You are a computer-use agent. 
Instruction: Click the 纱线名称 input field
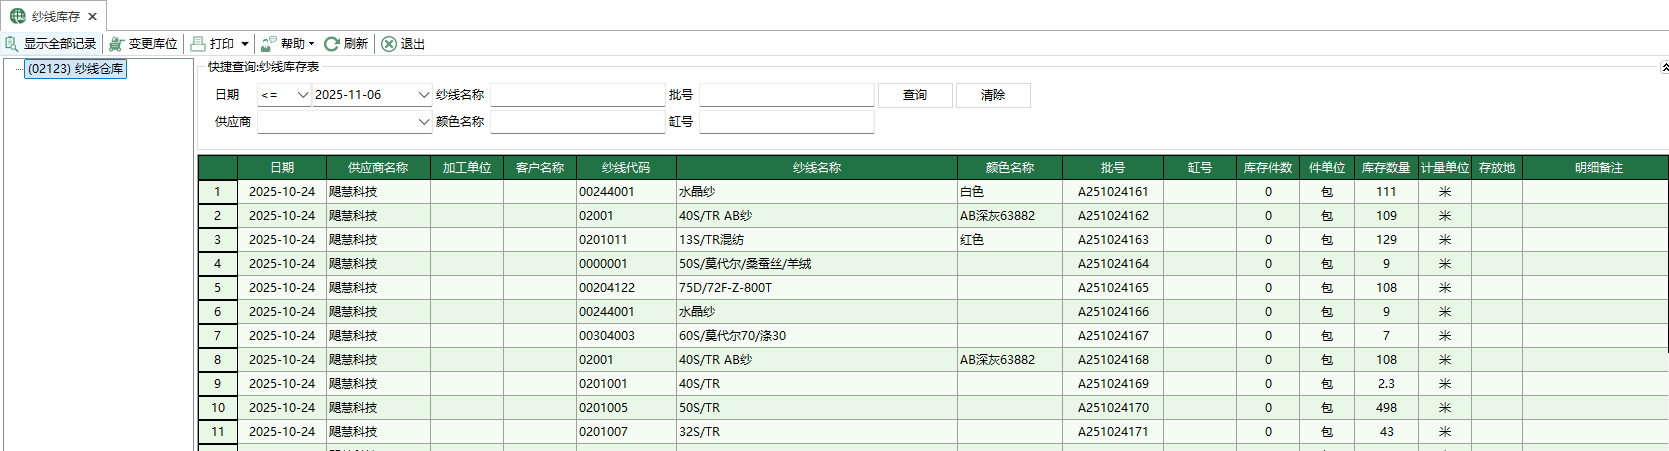tap(577, 95)
